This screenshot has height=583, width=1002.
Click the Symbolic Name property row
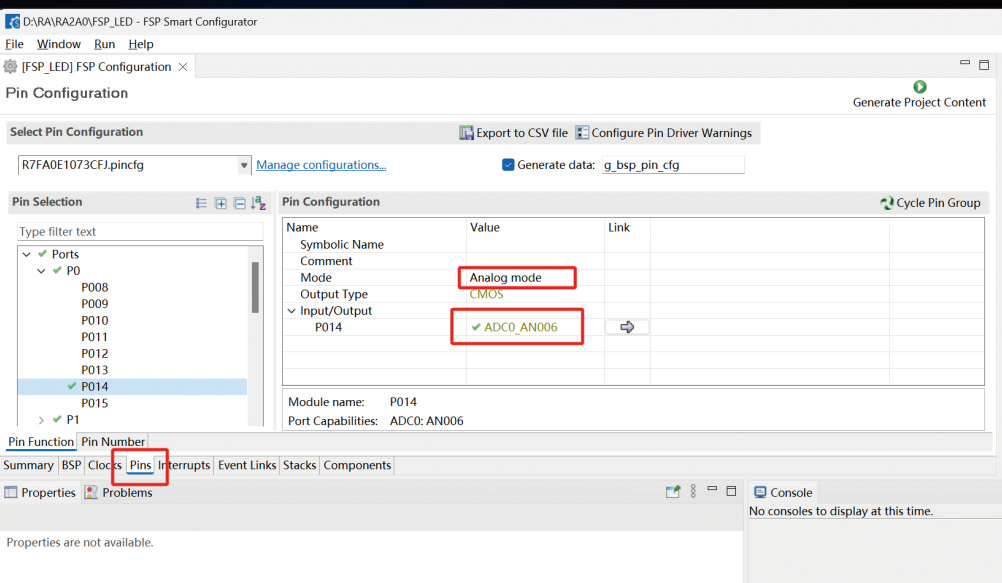point(633,244)
